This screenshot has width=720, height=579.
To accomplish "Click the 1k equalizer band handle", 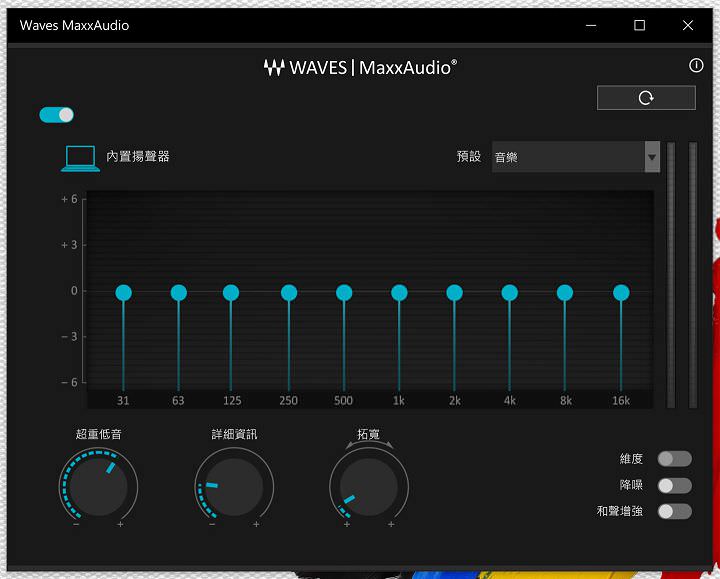I will (399, 292).
